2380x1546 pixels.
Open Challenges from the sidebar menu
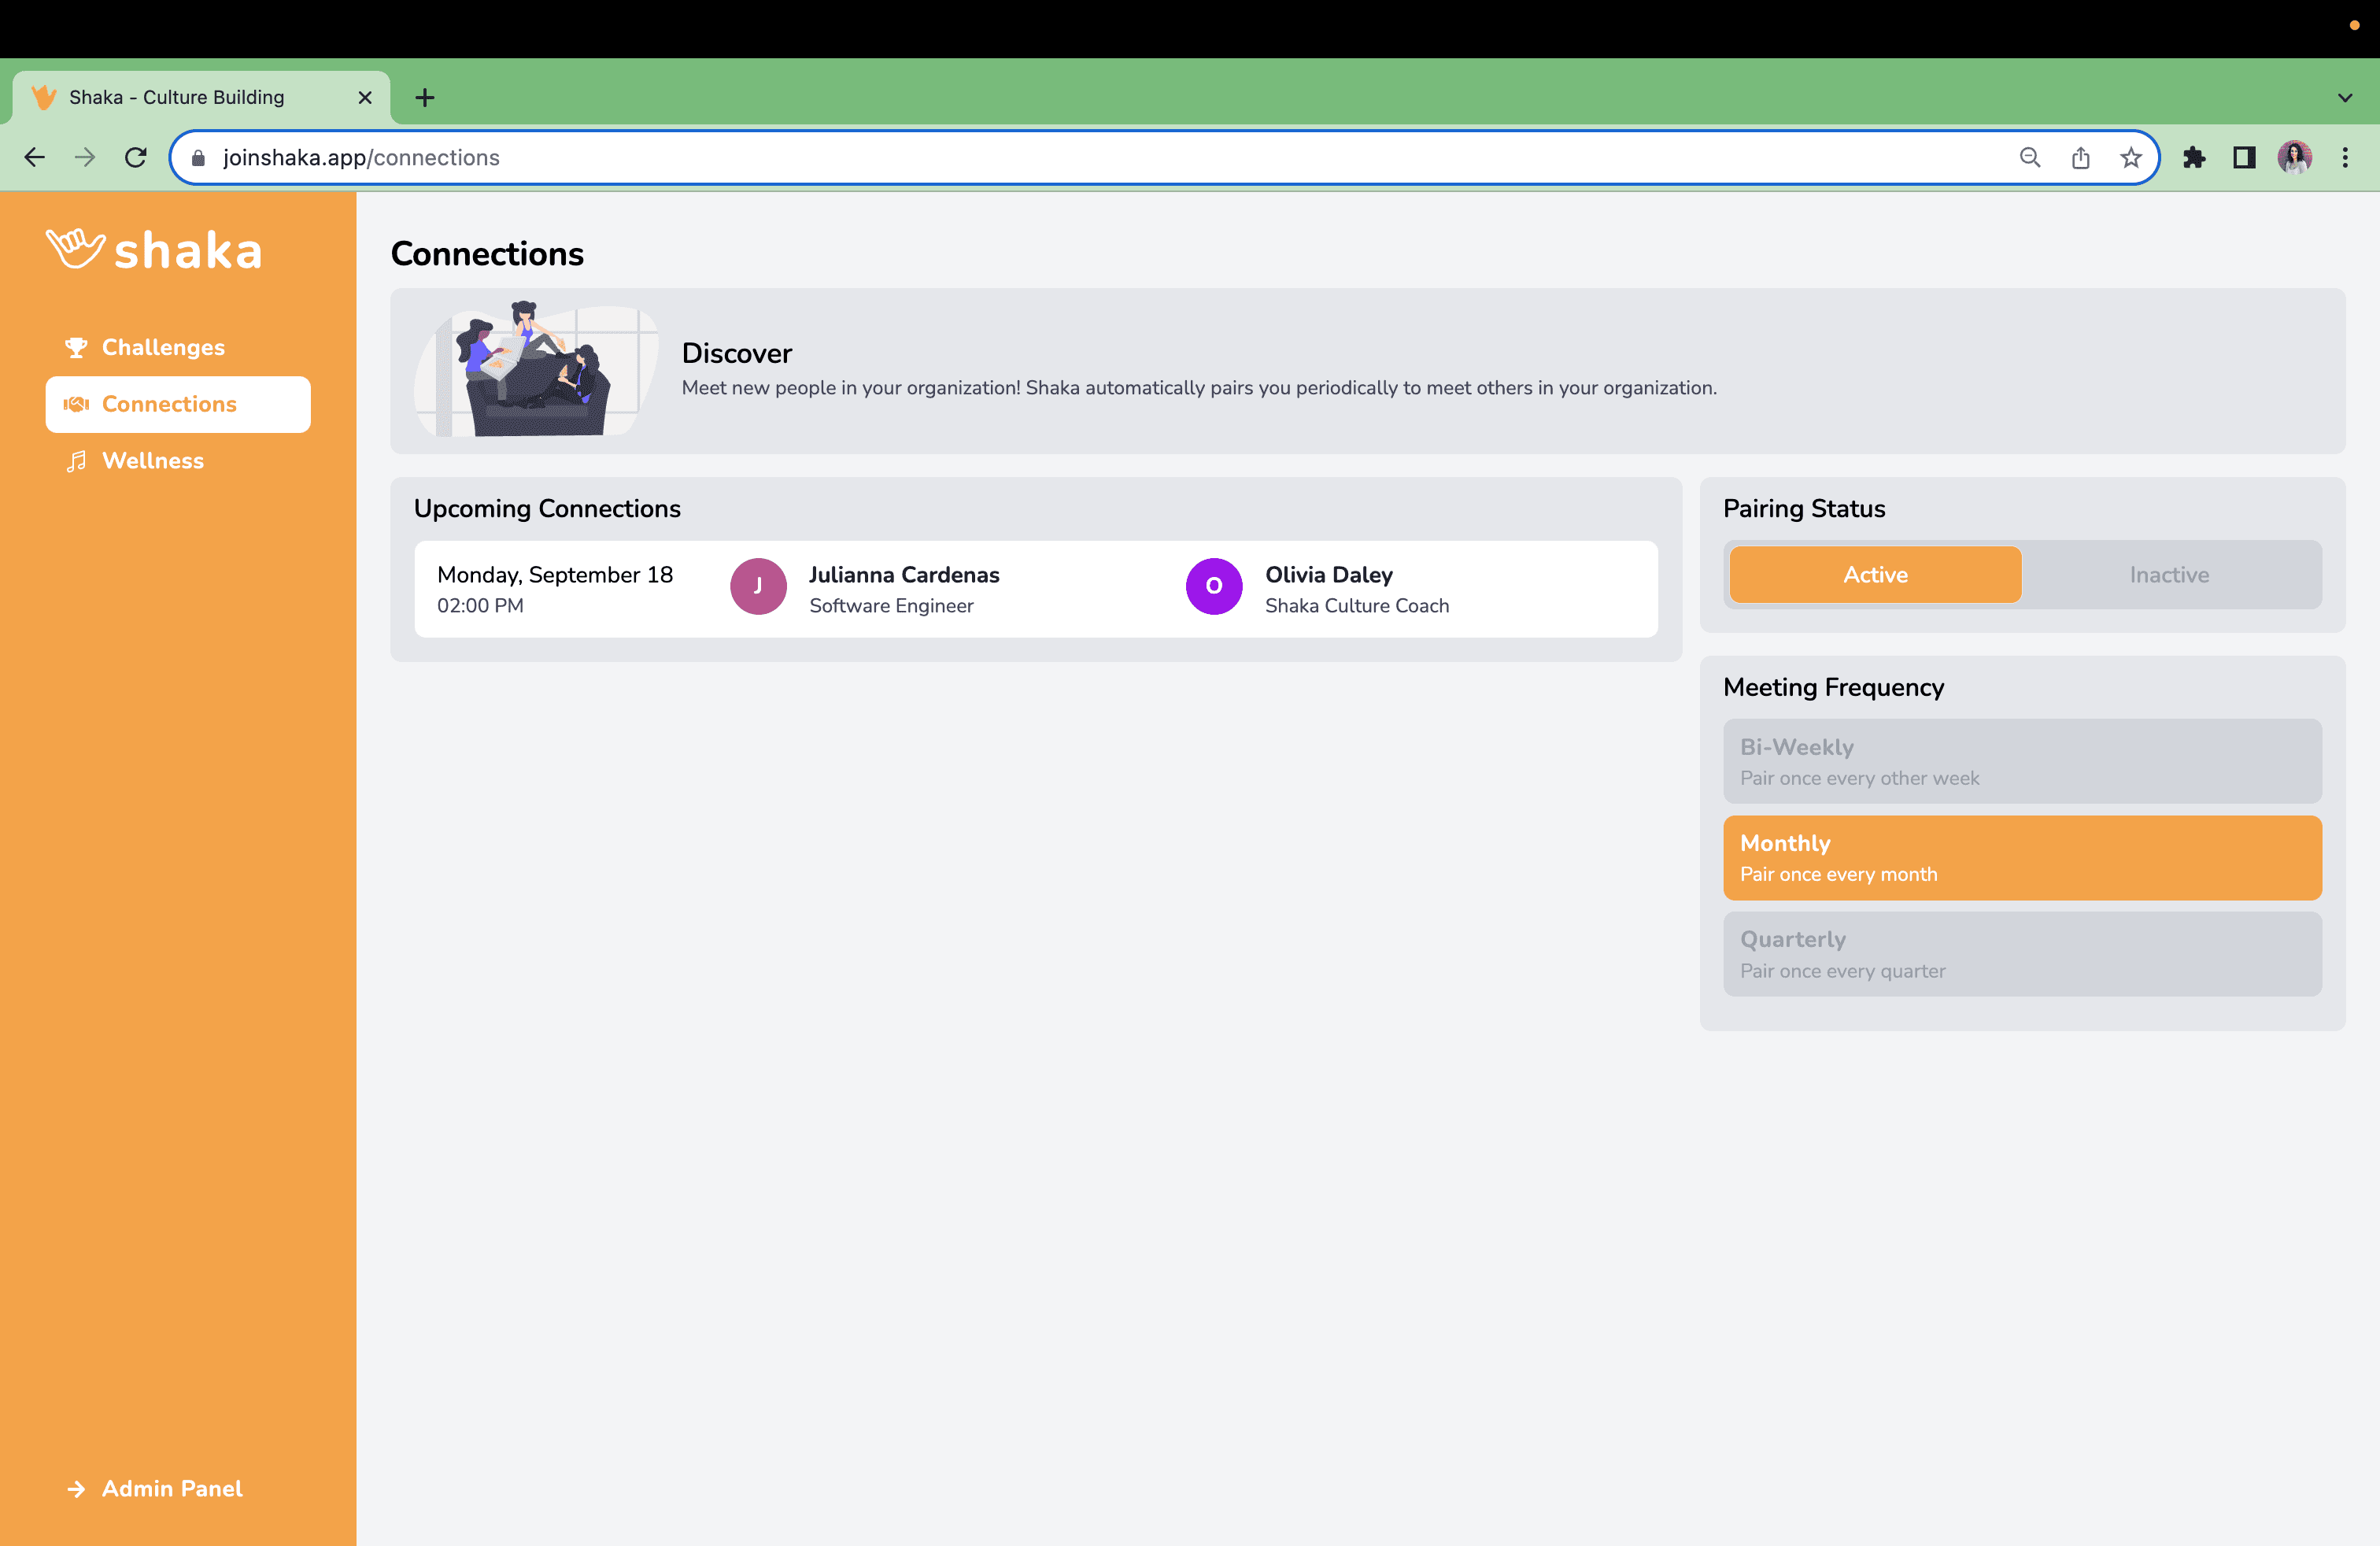click(x=163, y=347)
